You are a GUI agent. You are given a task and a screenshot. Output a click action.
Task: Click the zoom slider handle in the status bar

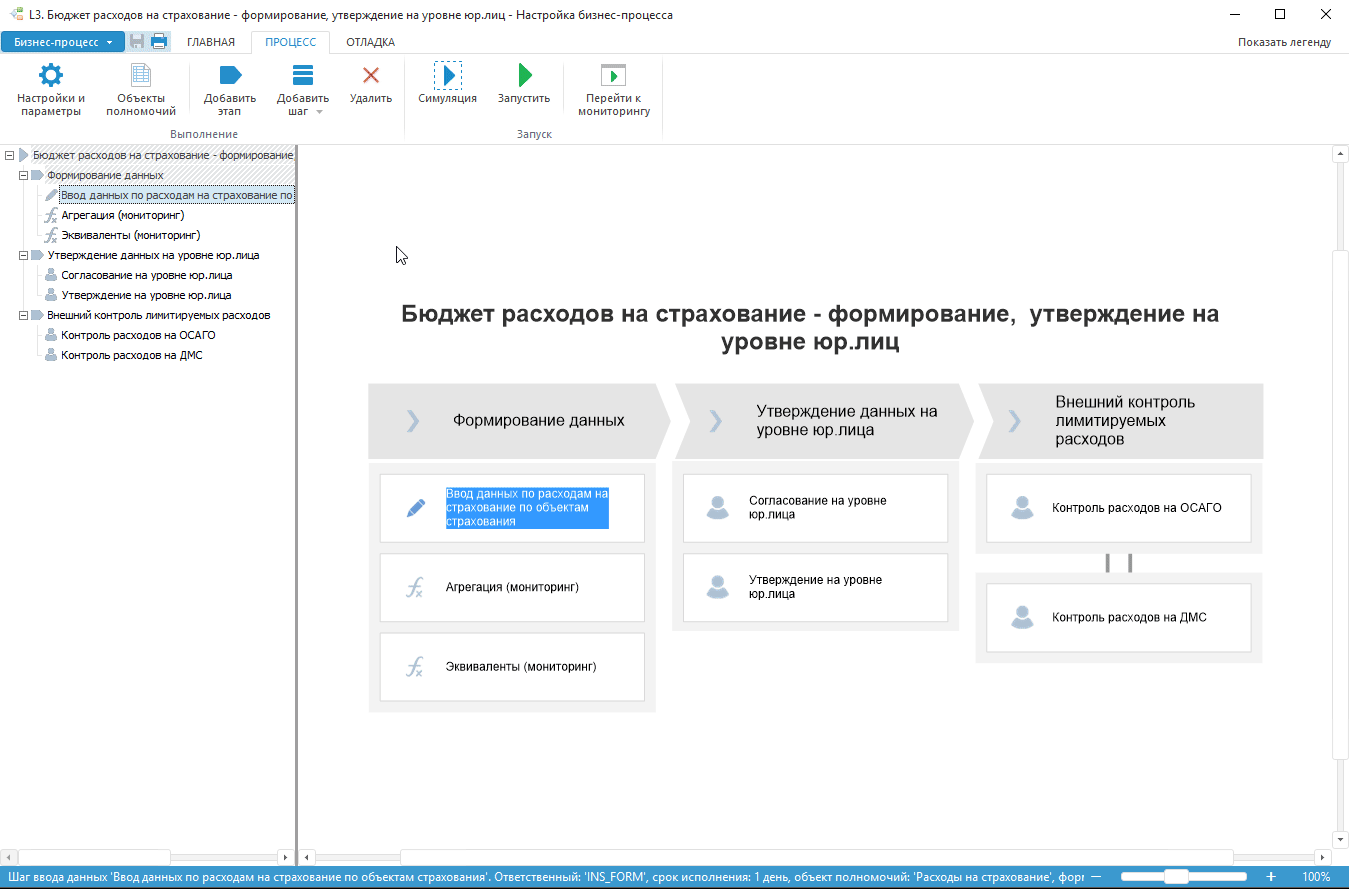(1176, 877)
